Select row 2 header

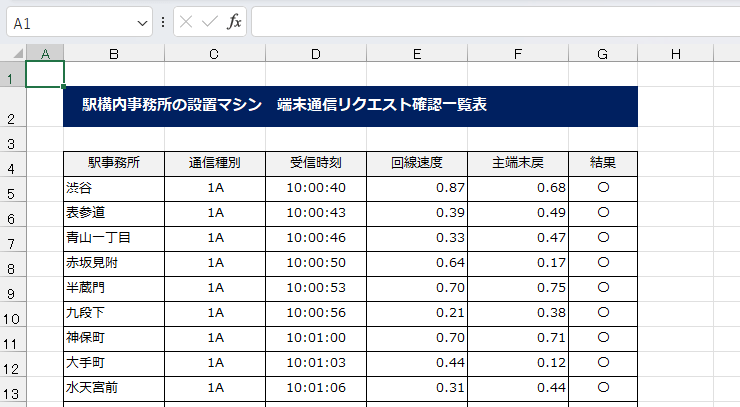pos(13,107)
